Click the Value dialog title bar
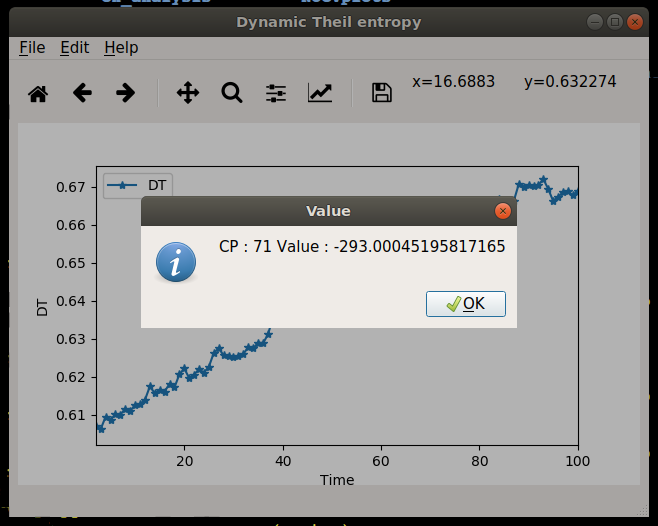Screen dimensions: 658x526 point(329,211)
